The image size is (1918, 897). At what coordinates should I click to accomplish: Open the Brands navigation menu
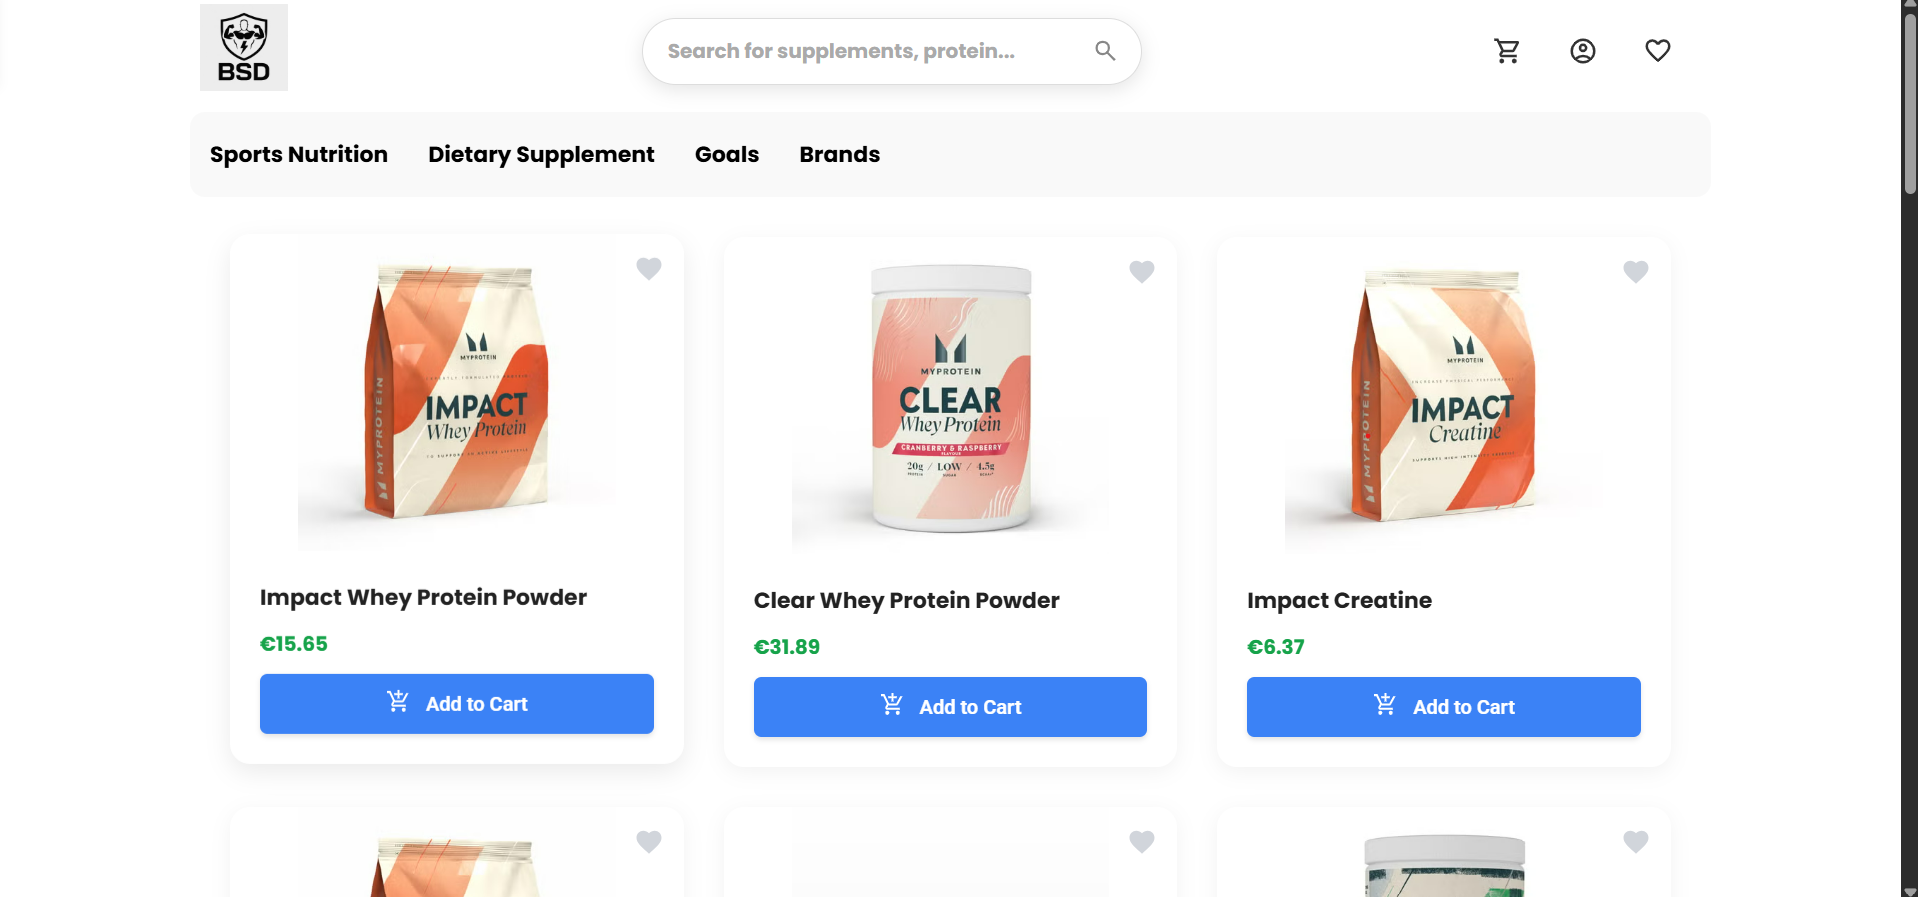click(840, 155)
